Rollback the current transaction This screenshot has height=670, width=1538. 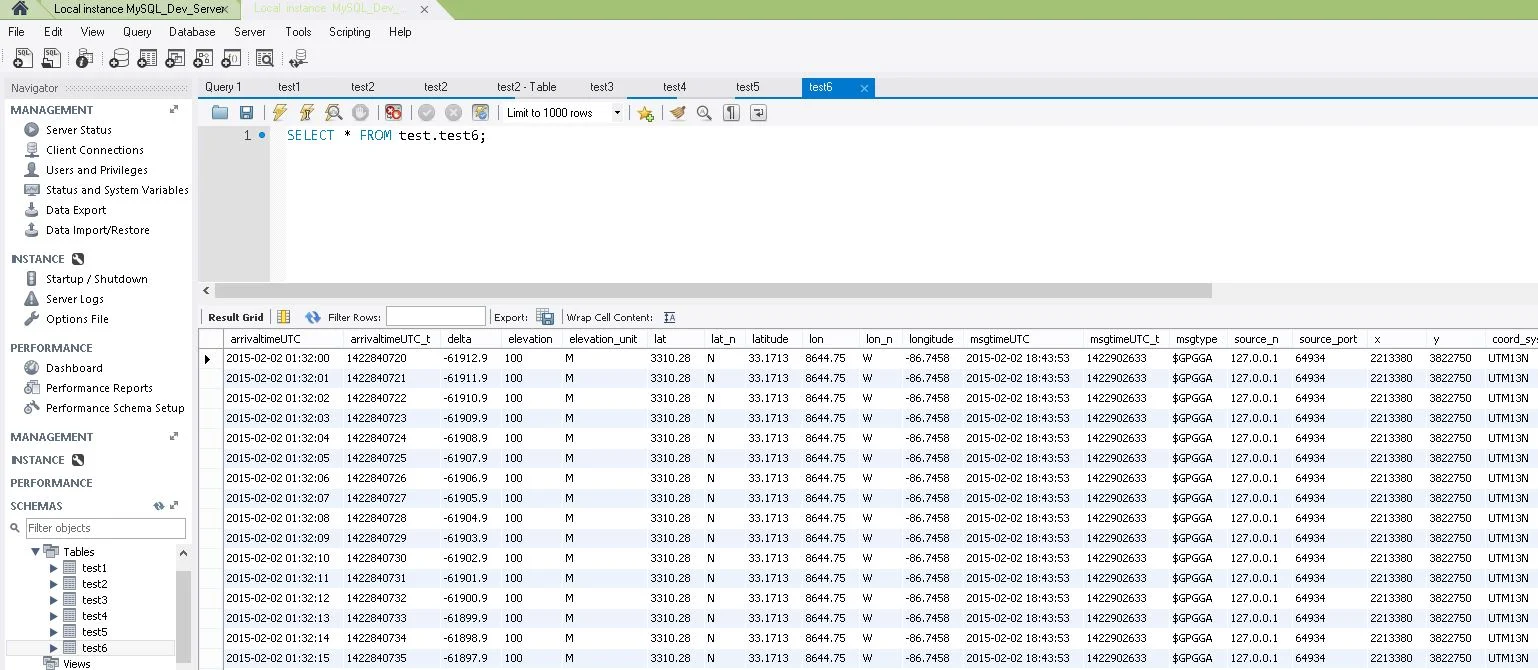point(454,113)
